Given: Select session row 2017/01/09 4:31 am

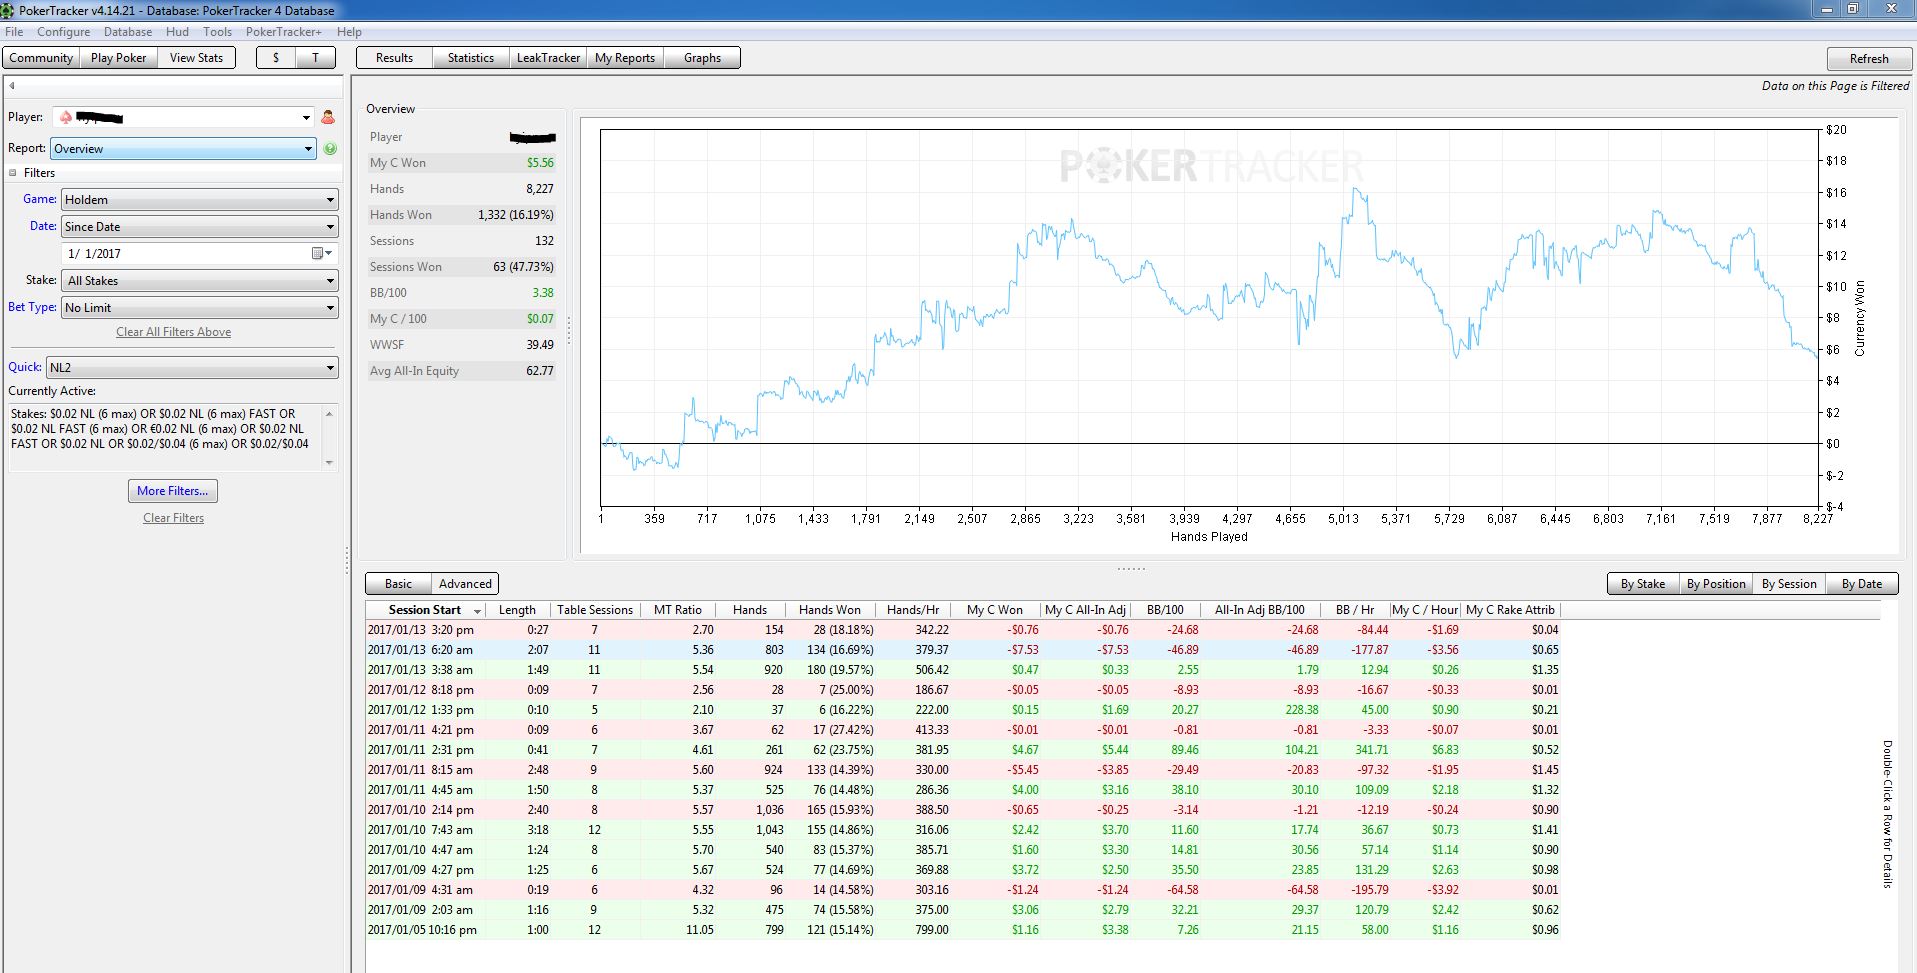Looking at the screenshot, I should point(963,890).
